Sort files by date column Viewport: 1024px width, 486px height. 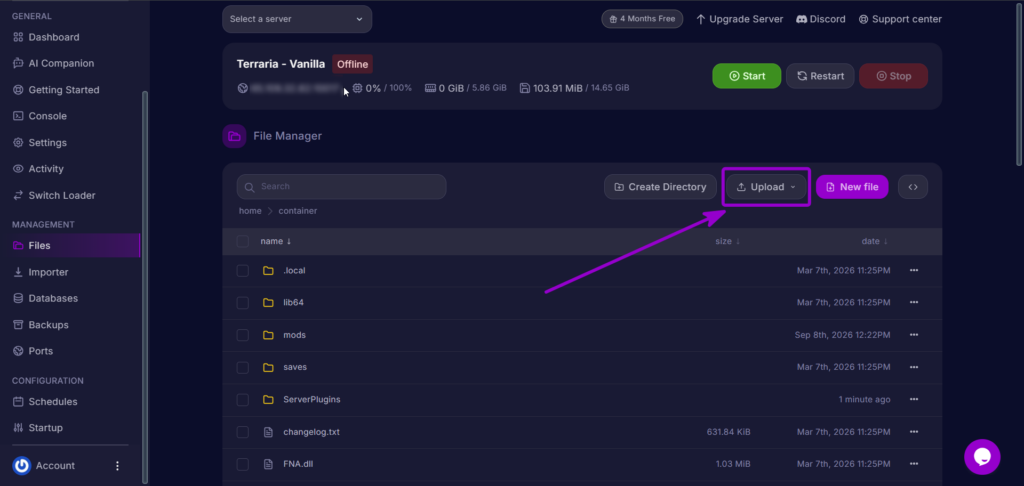[x=874, y=241]
